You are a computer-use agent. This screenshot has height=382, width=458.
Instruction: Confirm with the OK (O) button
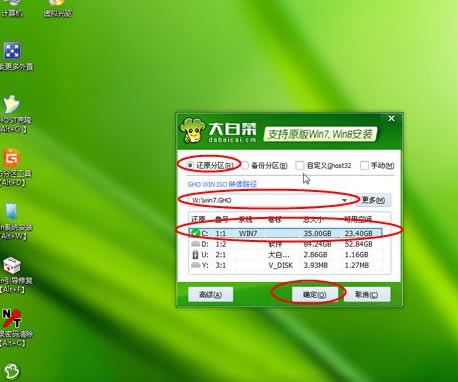[314, 295]
